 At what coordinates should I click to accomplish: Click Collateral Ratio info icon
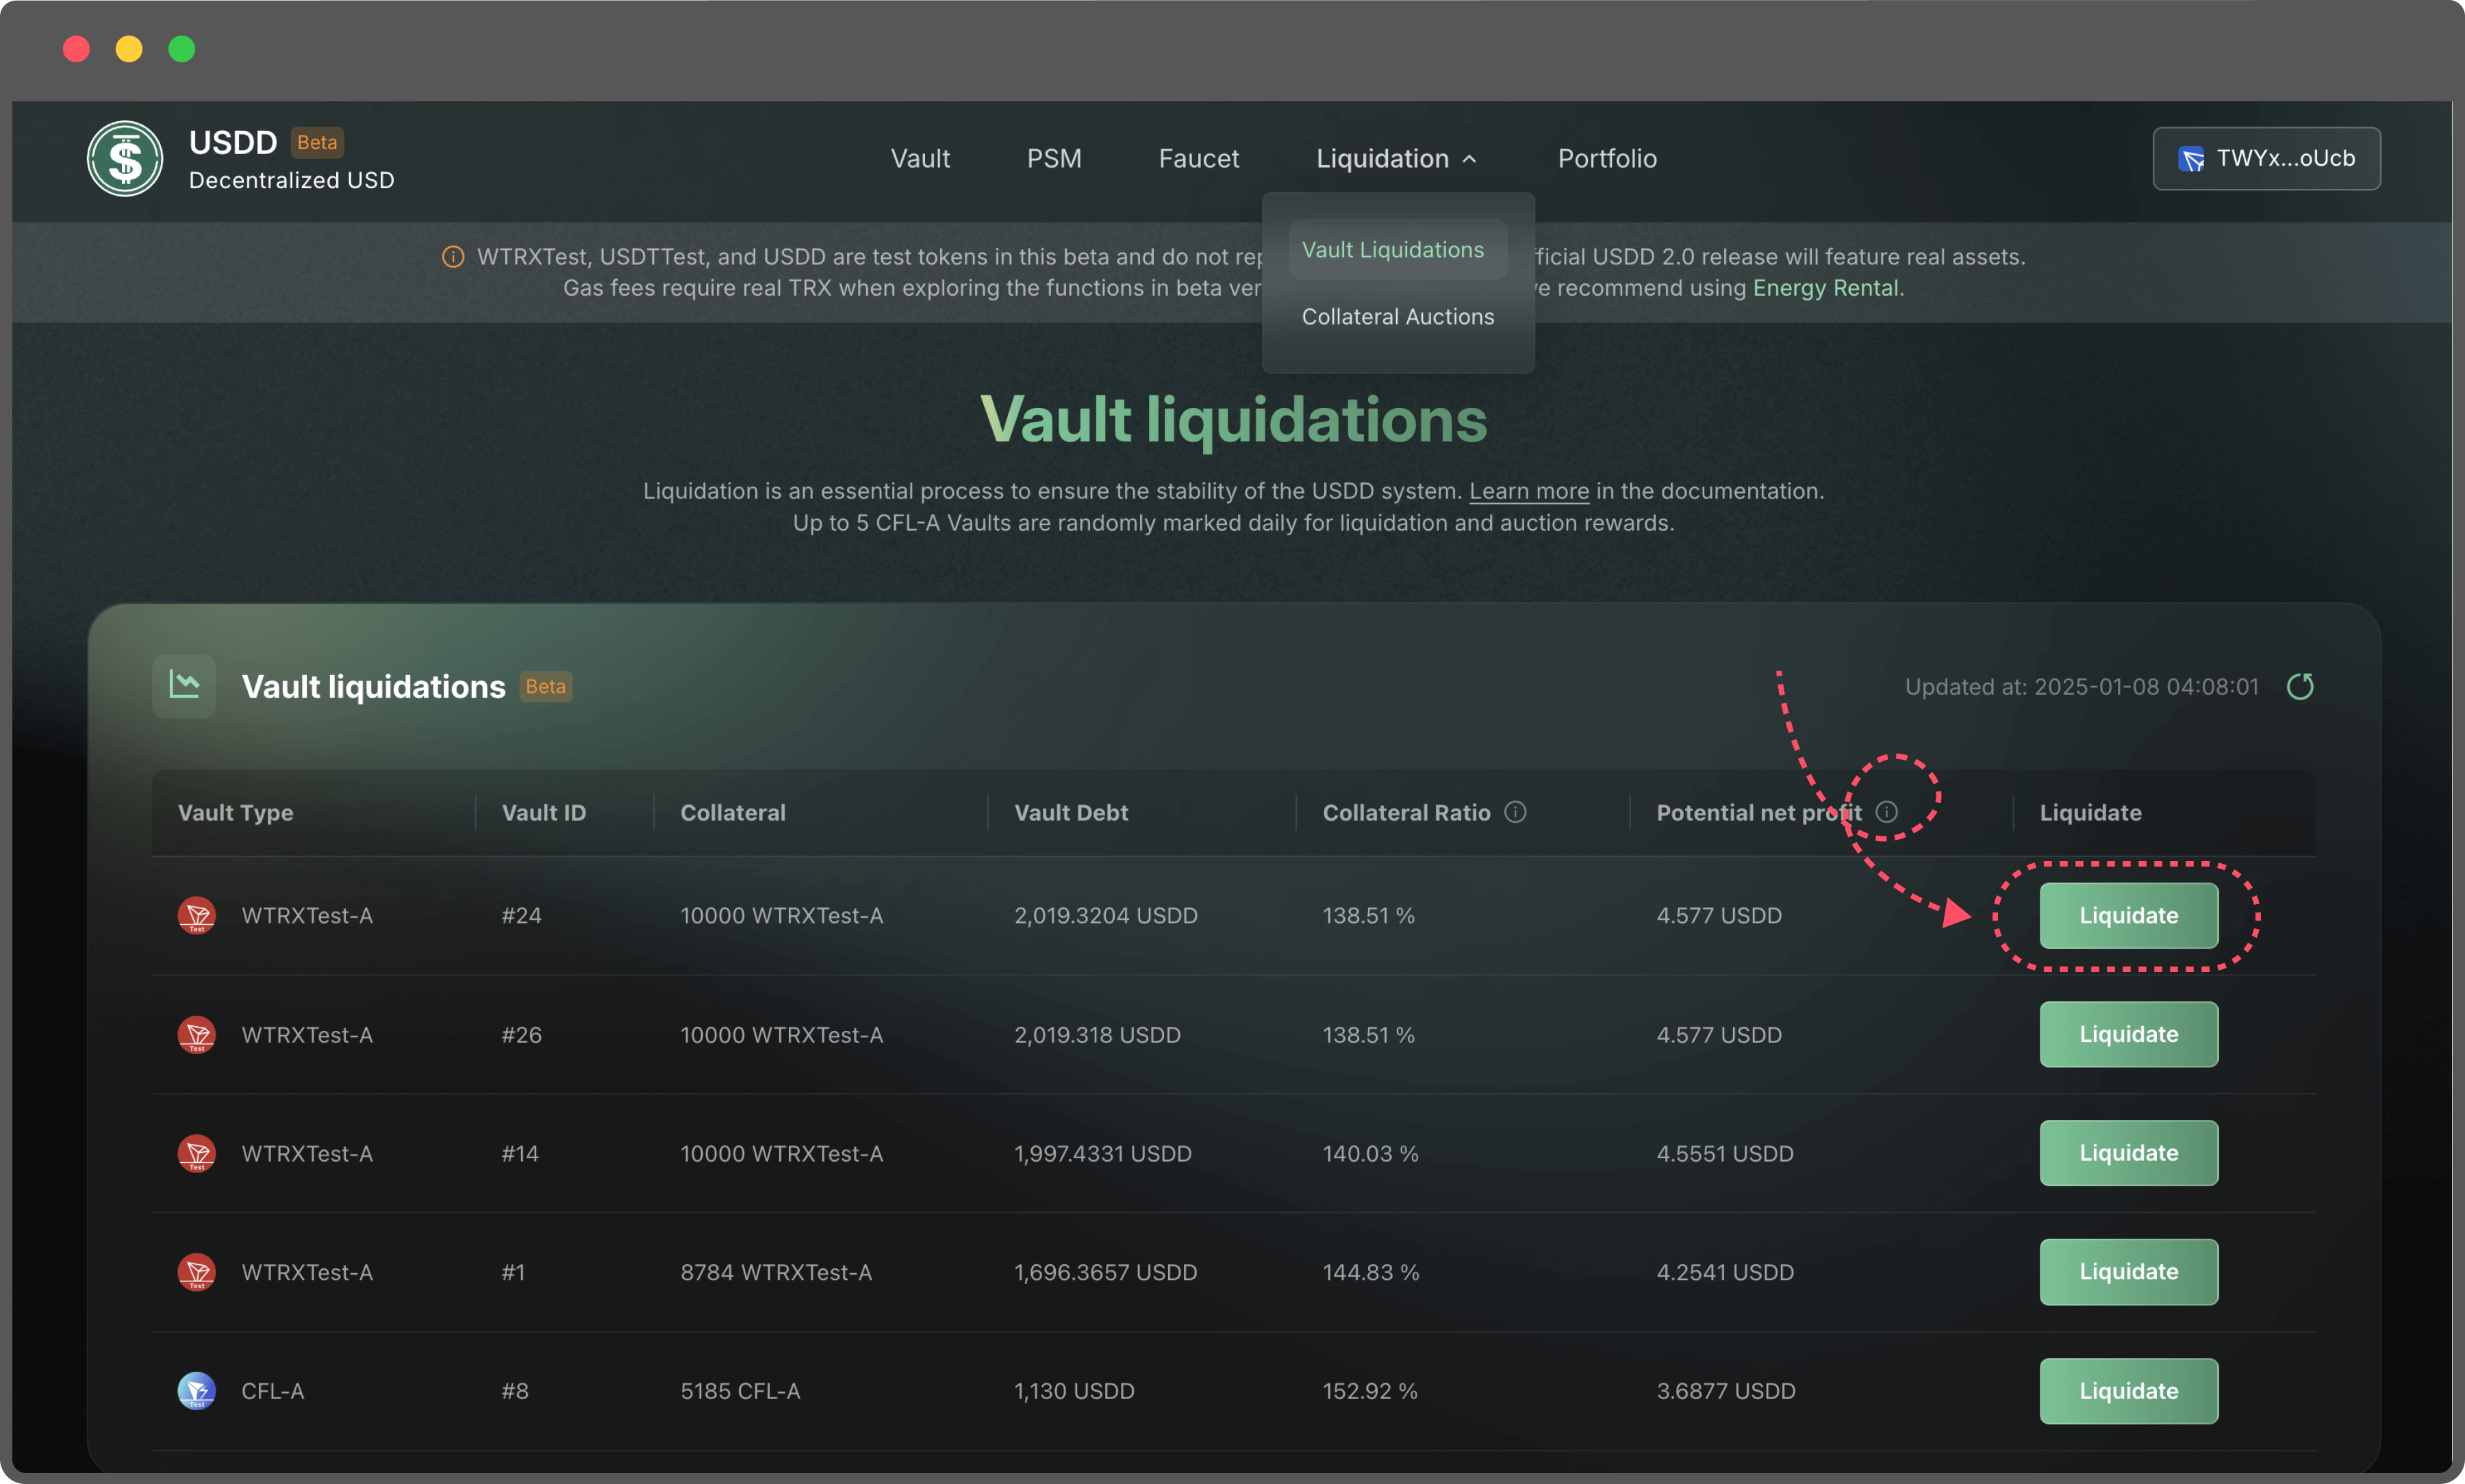point(1515,812)
